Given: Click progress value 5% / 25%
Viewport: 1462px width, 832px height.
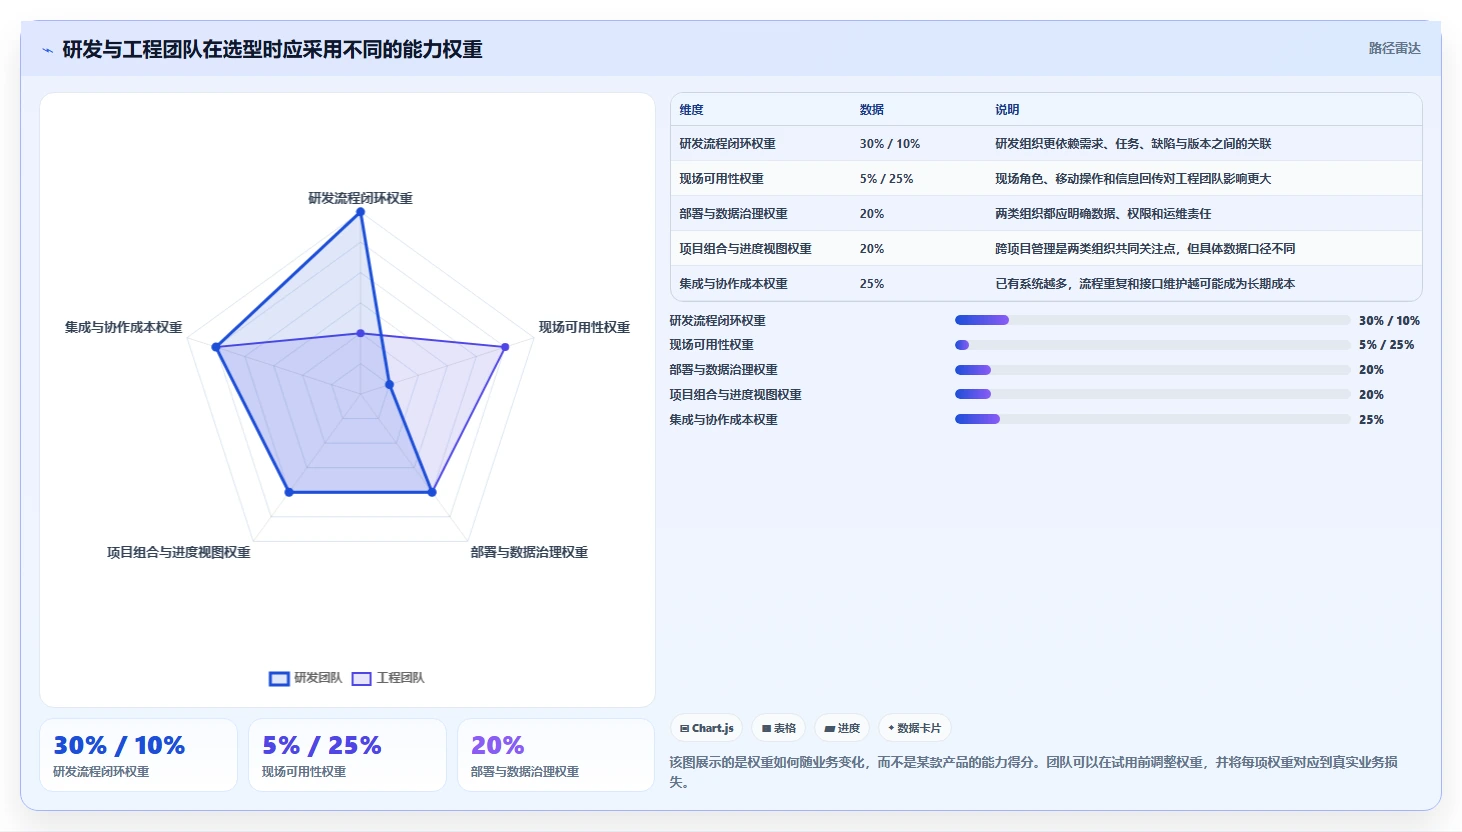Looking at the screenshot, I should pyautogui.click(x=1386, y=345).
